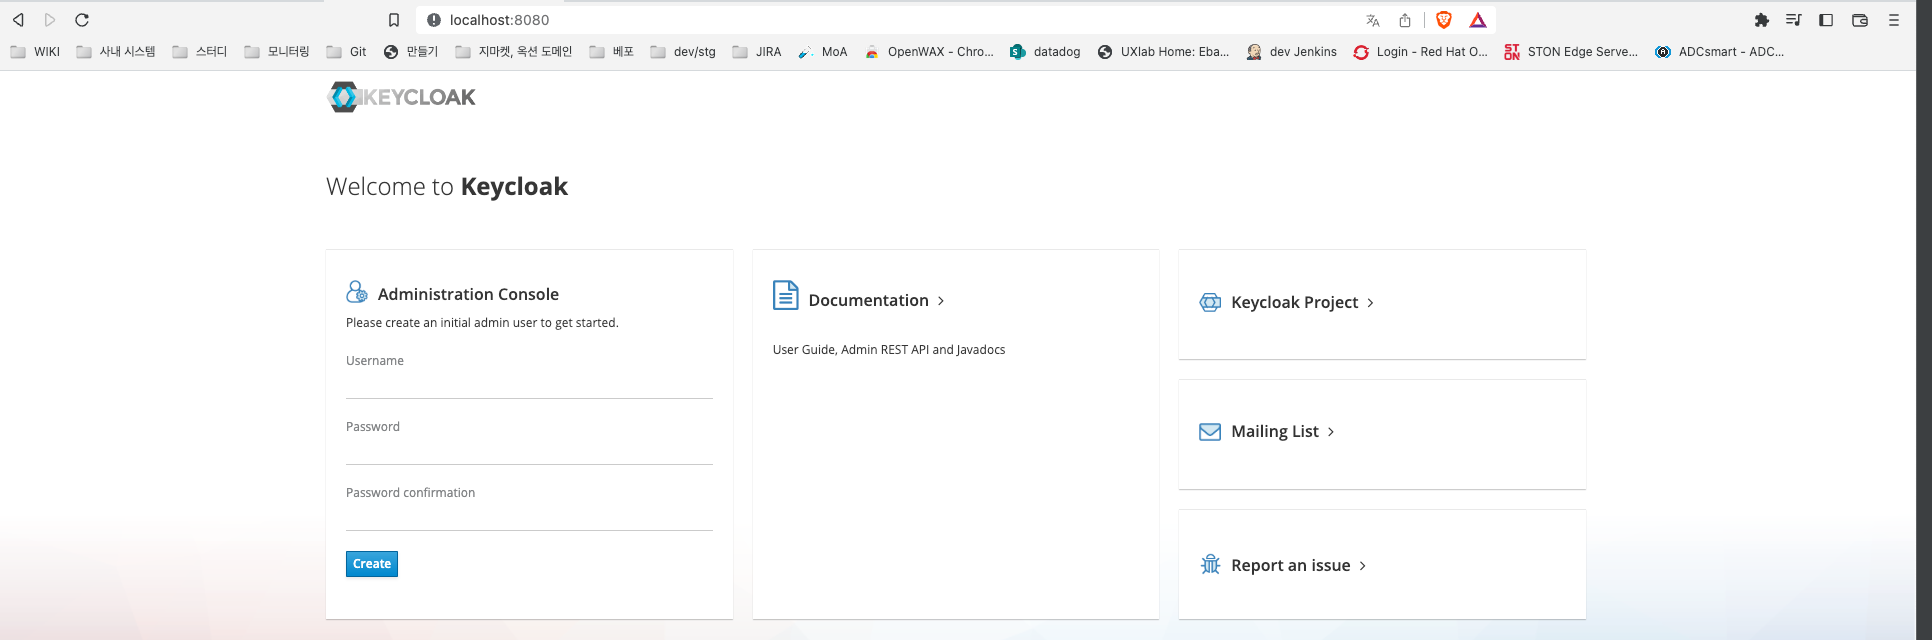Screen dimensions: 1932x640
Task: Click the Administration Console heading
Action: click(468, 294)
